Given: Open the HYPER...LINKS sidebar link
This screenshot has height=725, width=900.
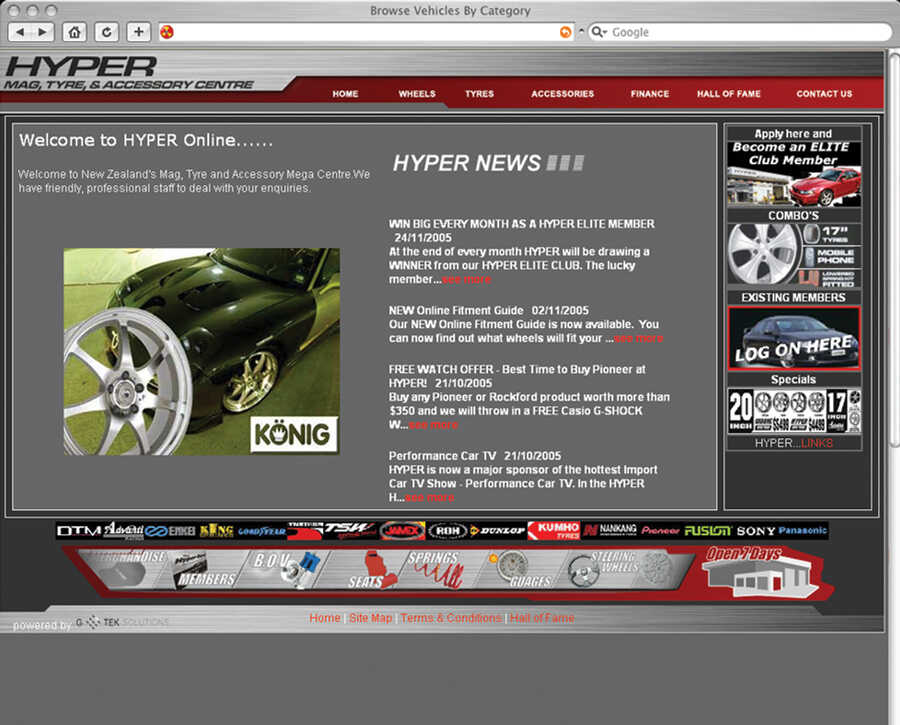Looking at the screenshot, I should [x=794, y=443].
